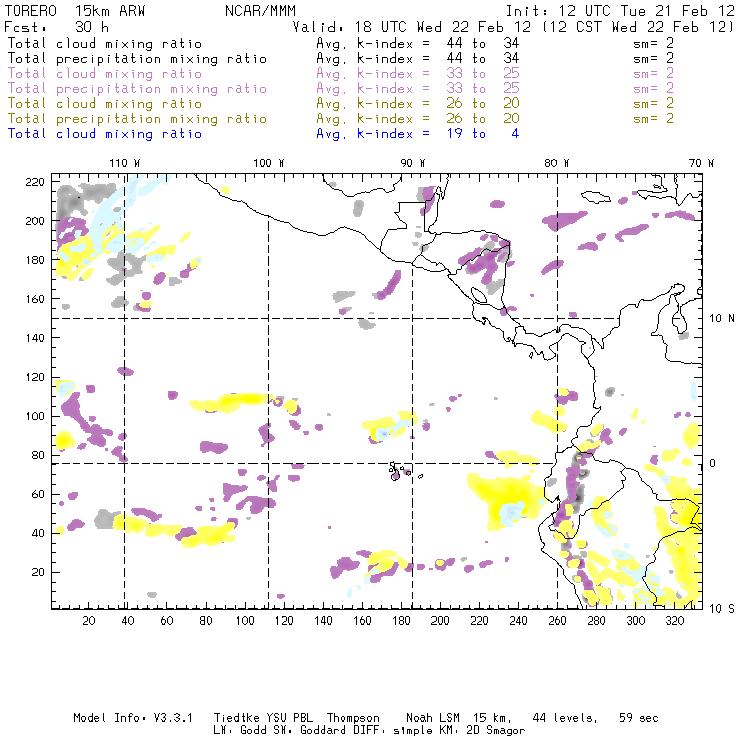The height and width of the screenshot is (740, 740).
Task: Click the '140' y-axis grid number
Action: 35,338
